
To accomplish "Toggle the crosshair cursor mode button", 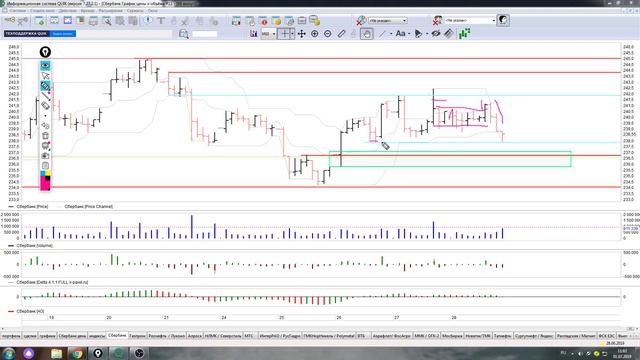I will (286, 34).
